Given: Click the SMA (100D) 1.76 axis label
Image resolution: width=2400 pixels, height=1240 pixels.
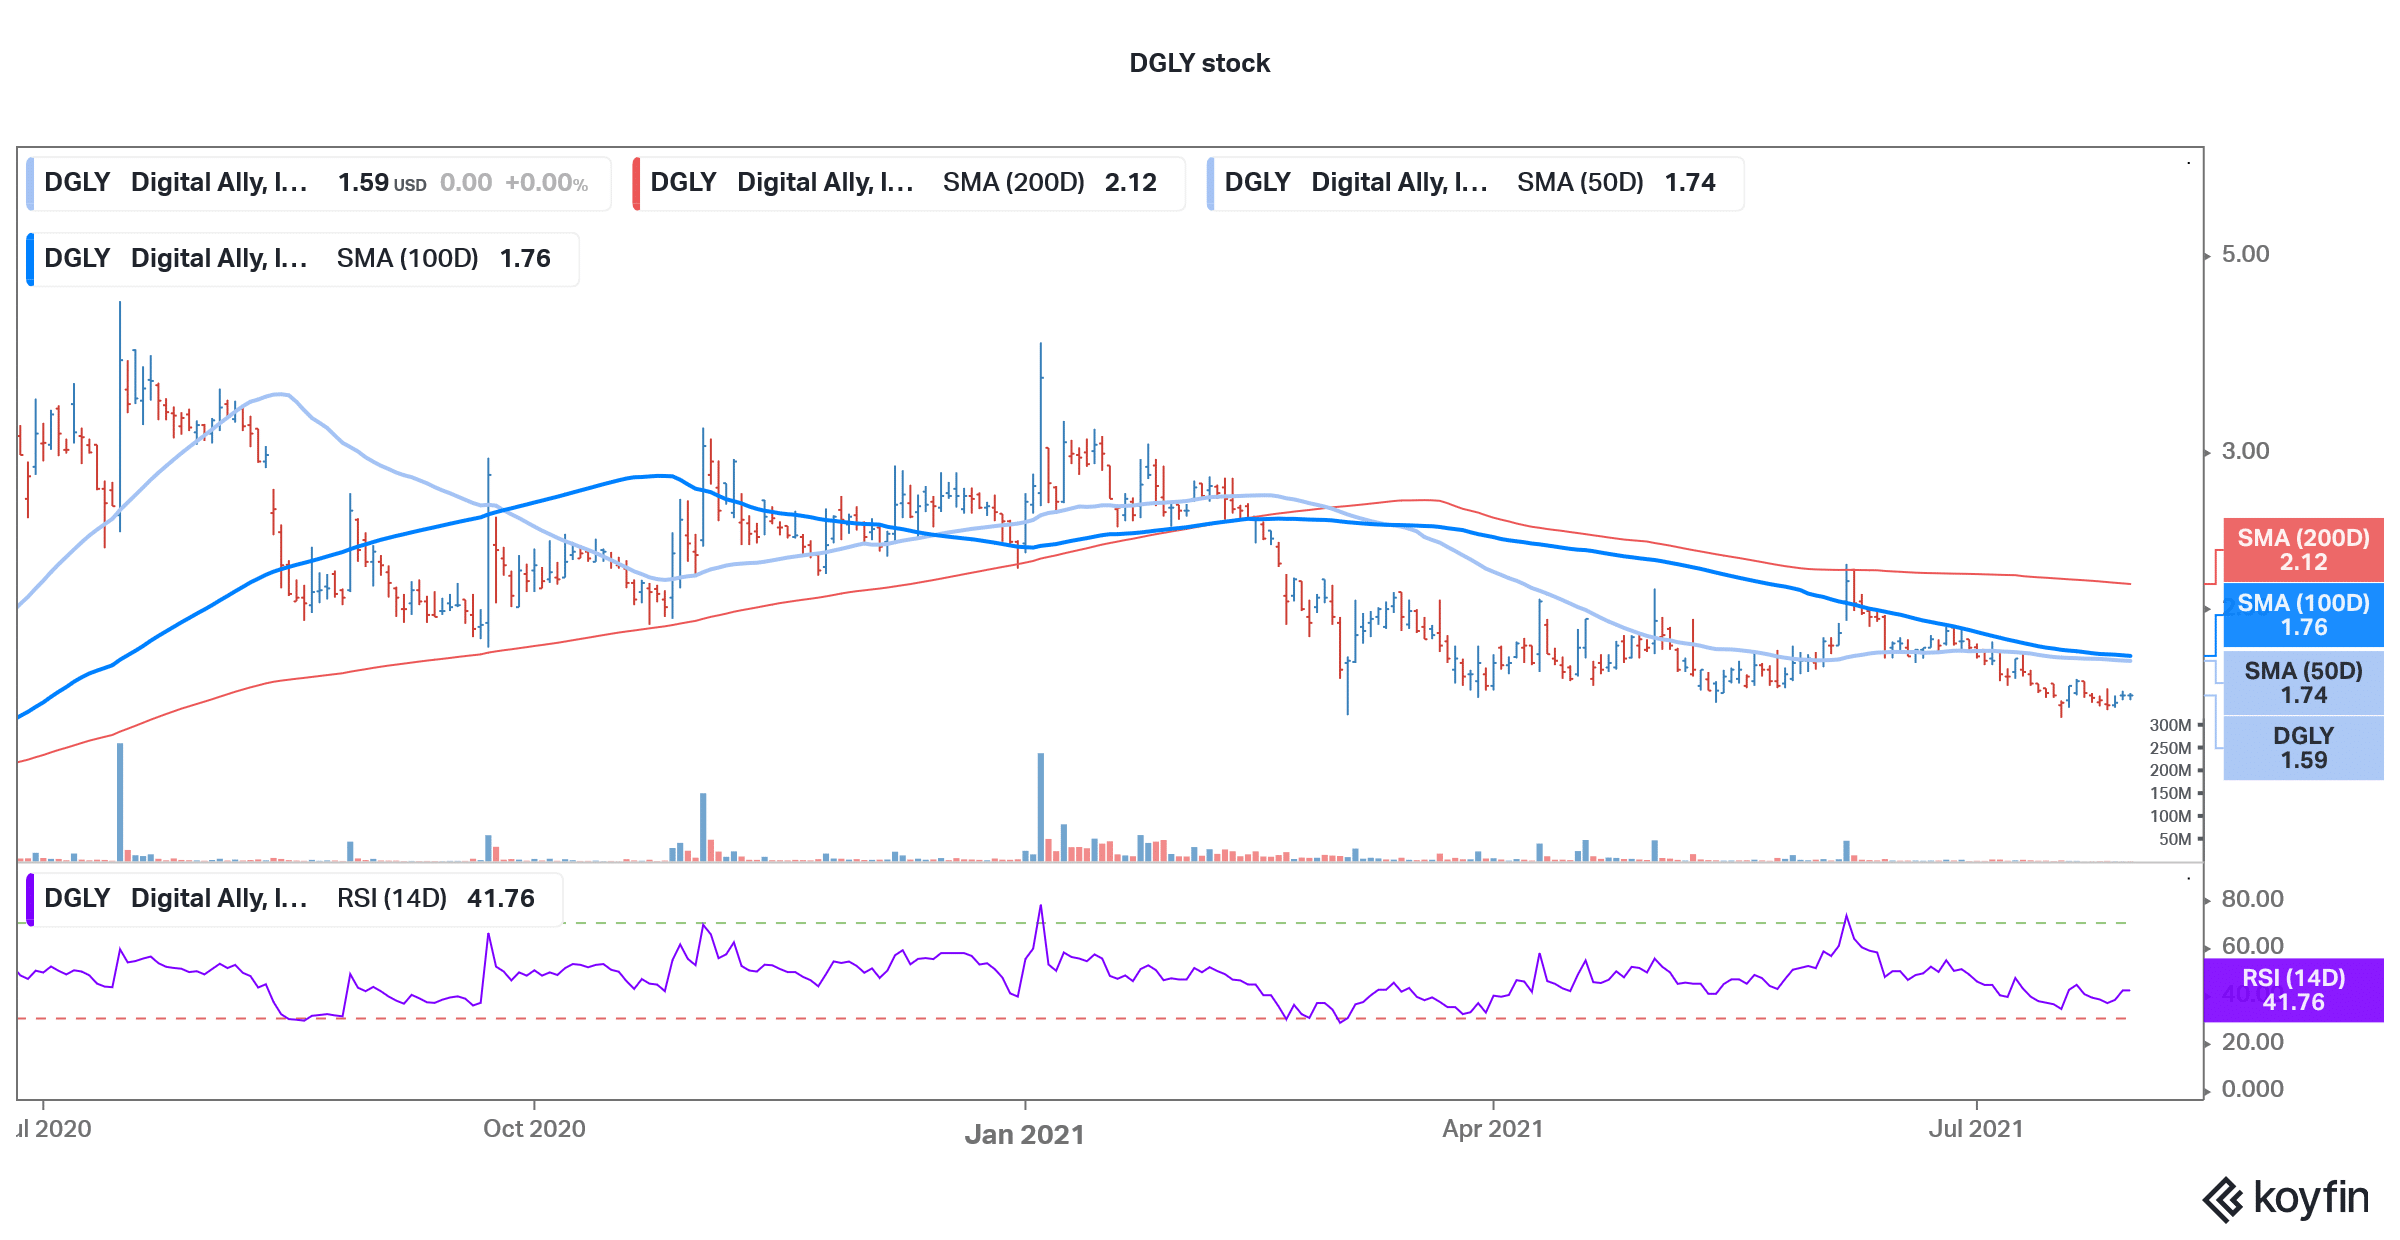Looking at the screenshot, I should [x=2303, y=615].
